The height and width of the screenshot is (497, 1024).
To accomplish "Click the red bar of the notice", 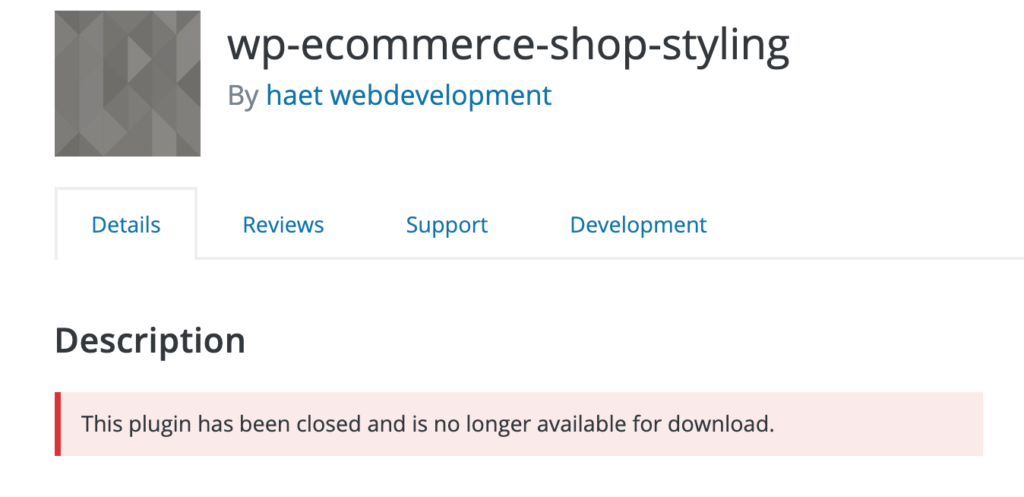I will (x=58, y=424).
